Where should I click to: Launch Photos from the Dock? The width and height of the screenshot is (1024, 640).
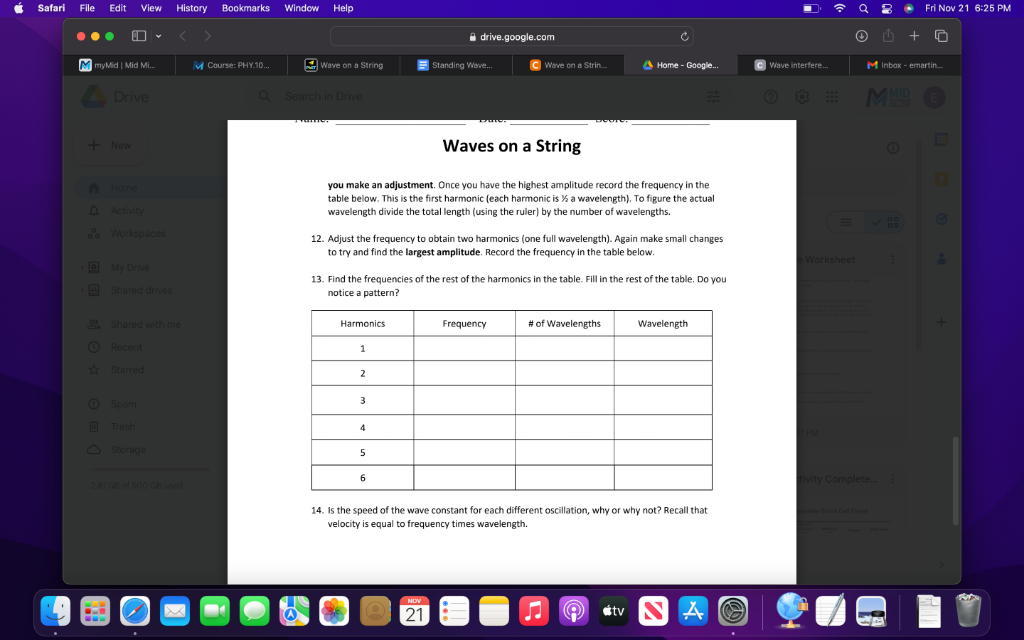tap(334, 612)
